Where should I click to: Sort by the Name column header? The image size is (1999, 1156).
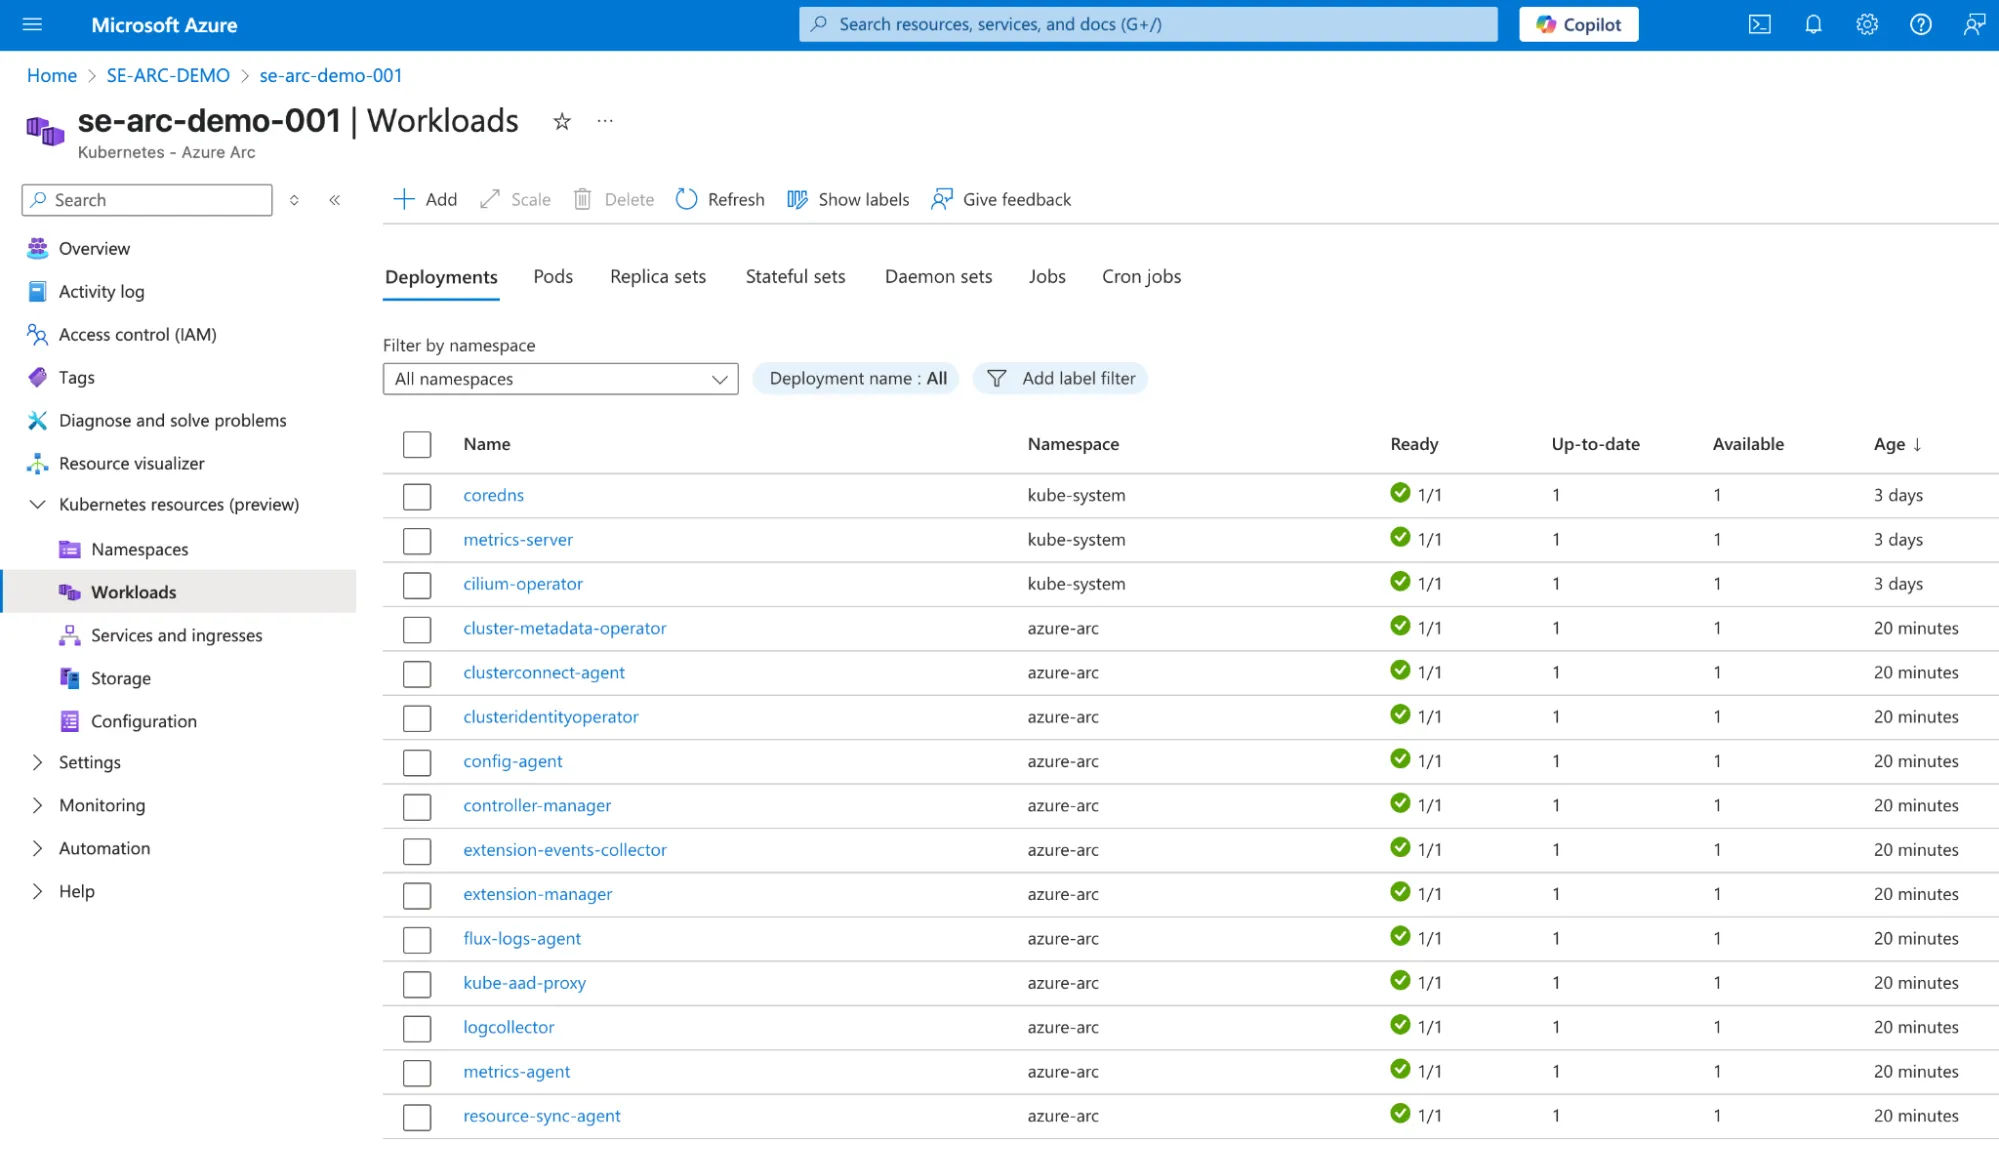point(487,444)
